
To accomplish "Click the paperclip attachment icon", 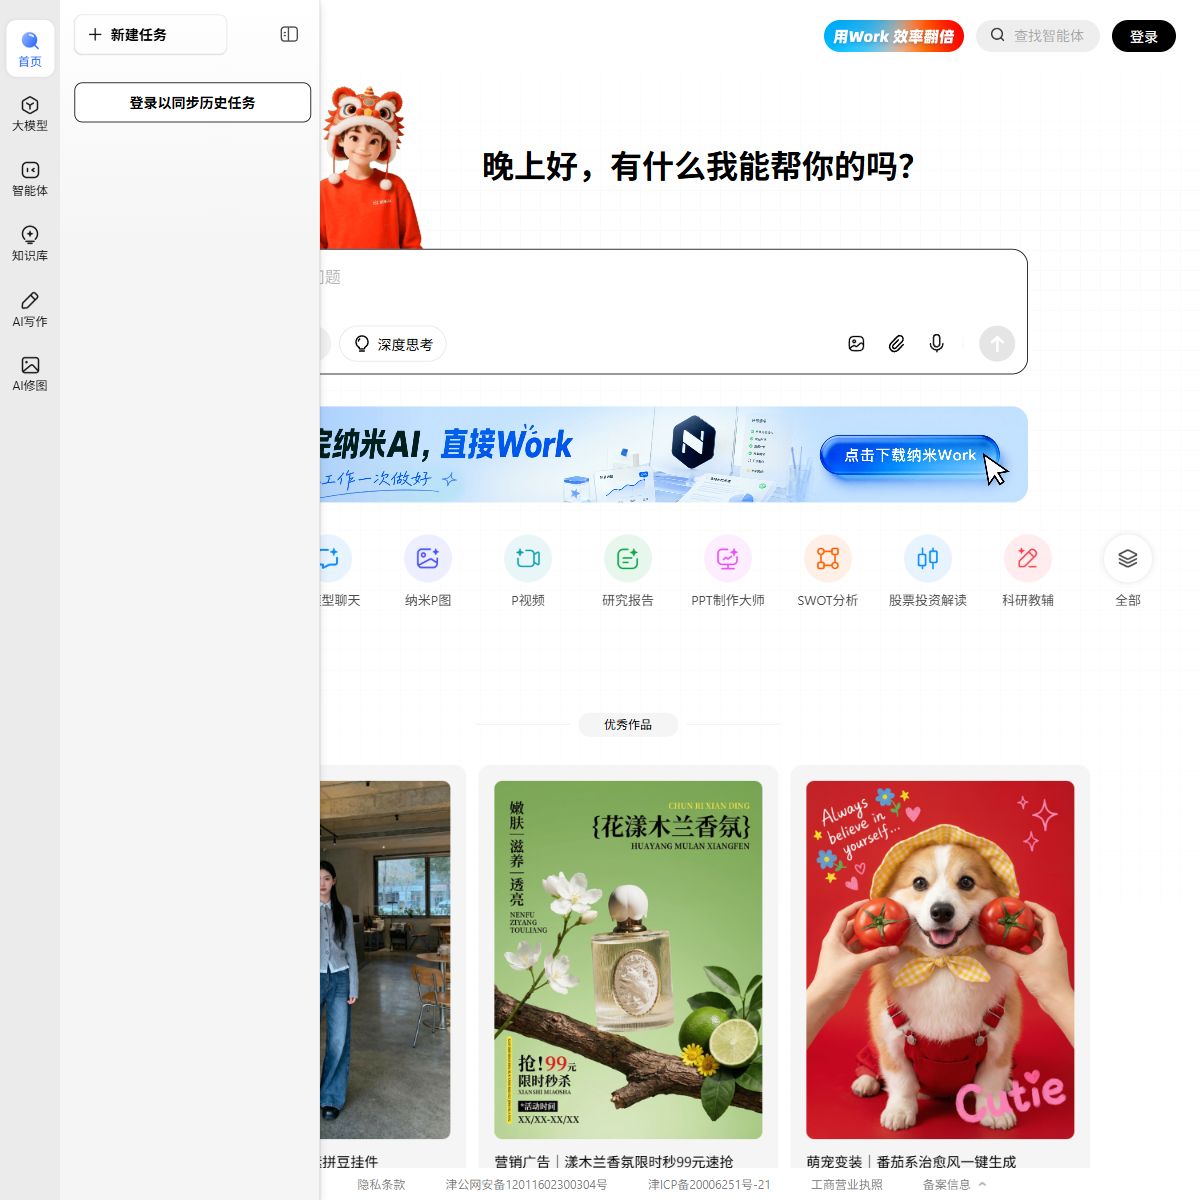I will point(896,344).
